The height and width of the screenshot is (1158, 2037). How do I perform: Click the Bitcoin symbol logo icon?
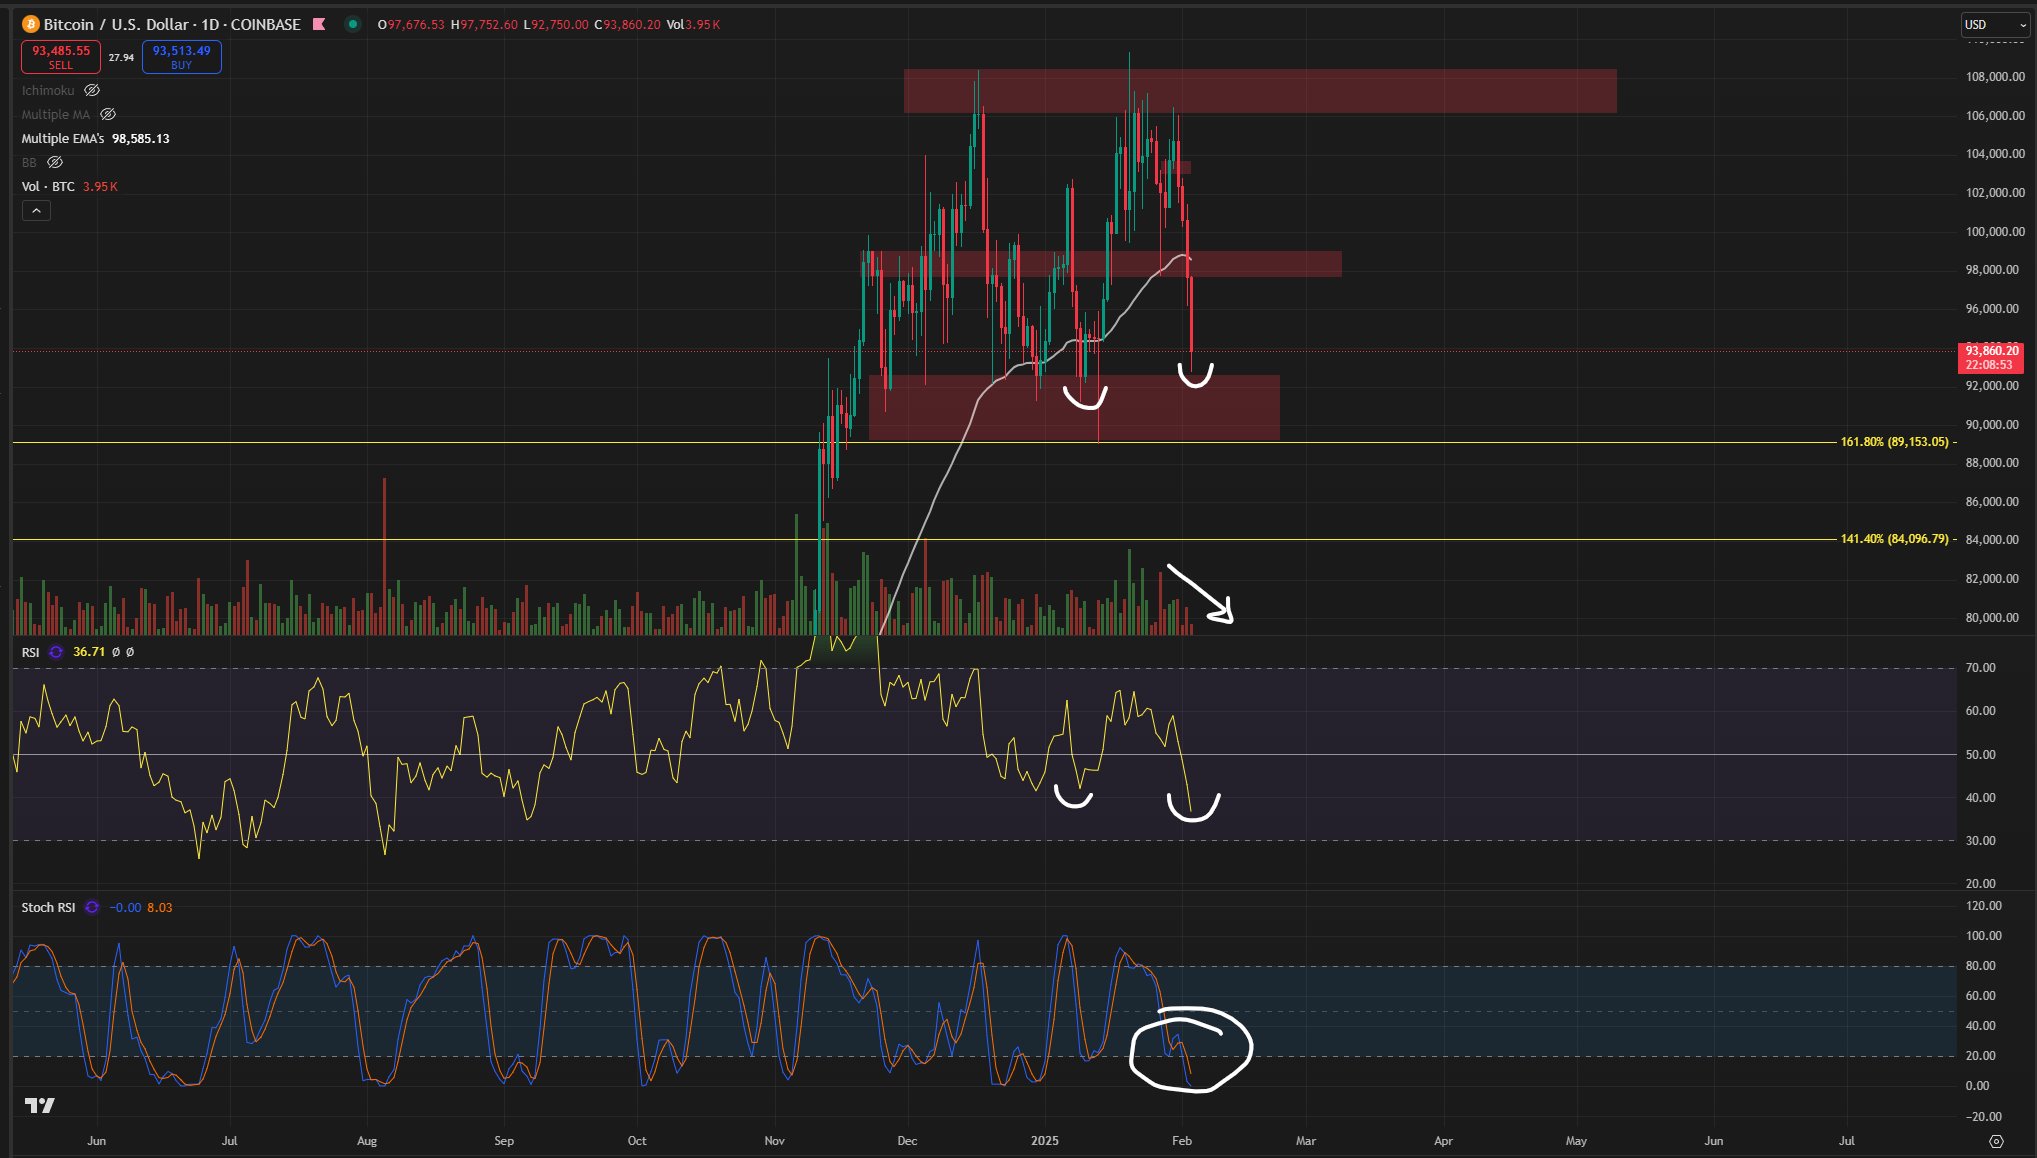(31, 24)
